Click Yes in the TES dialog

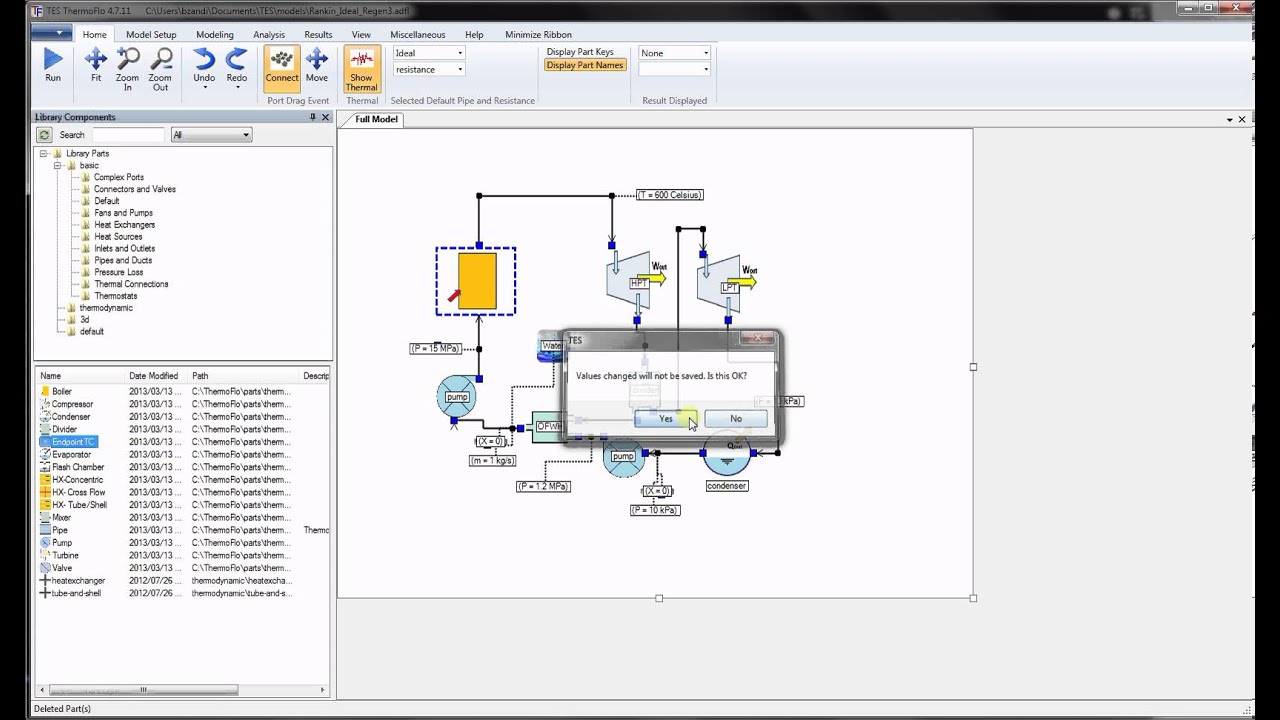[x=666, y=419]
